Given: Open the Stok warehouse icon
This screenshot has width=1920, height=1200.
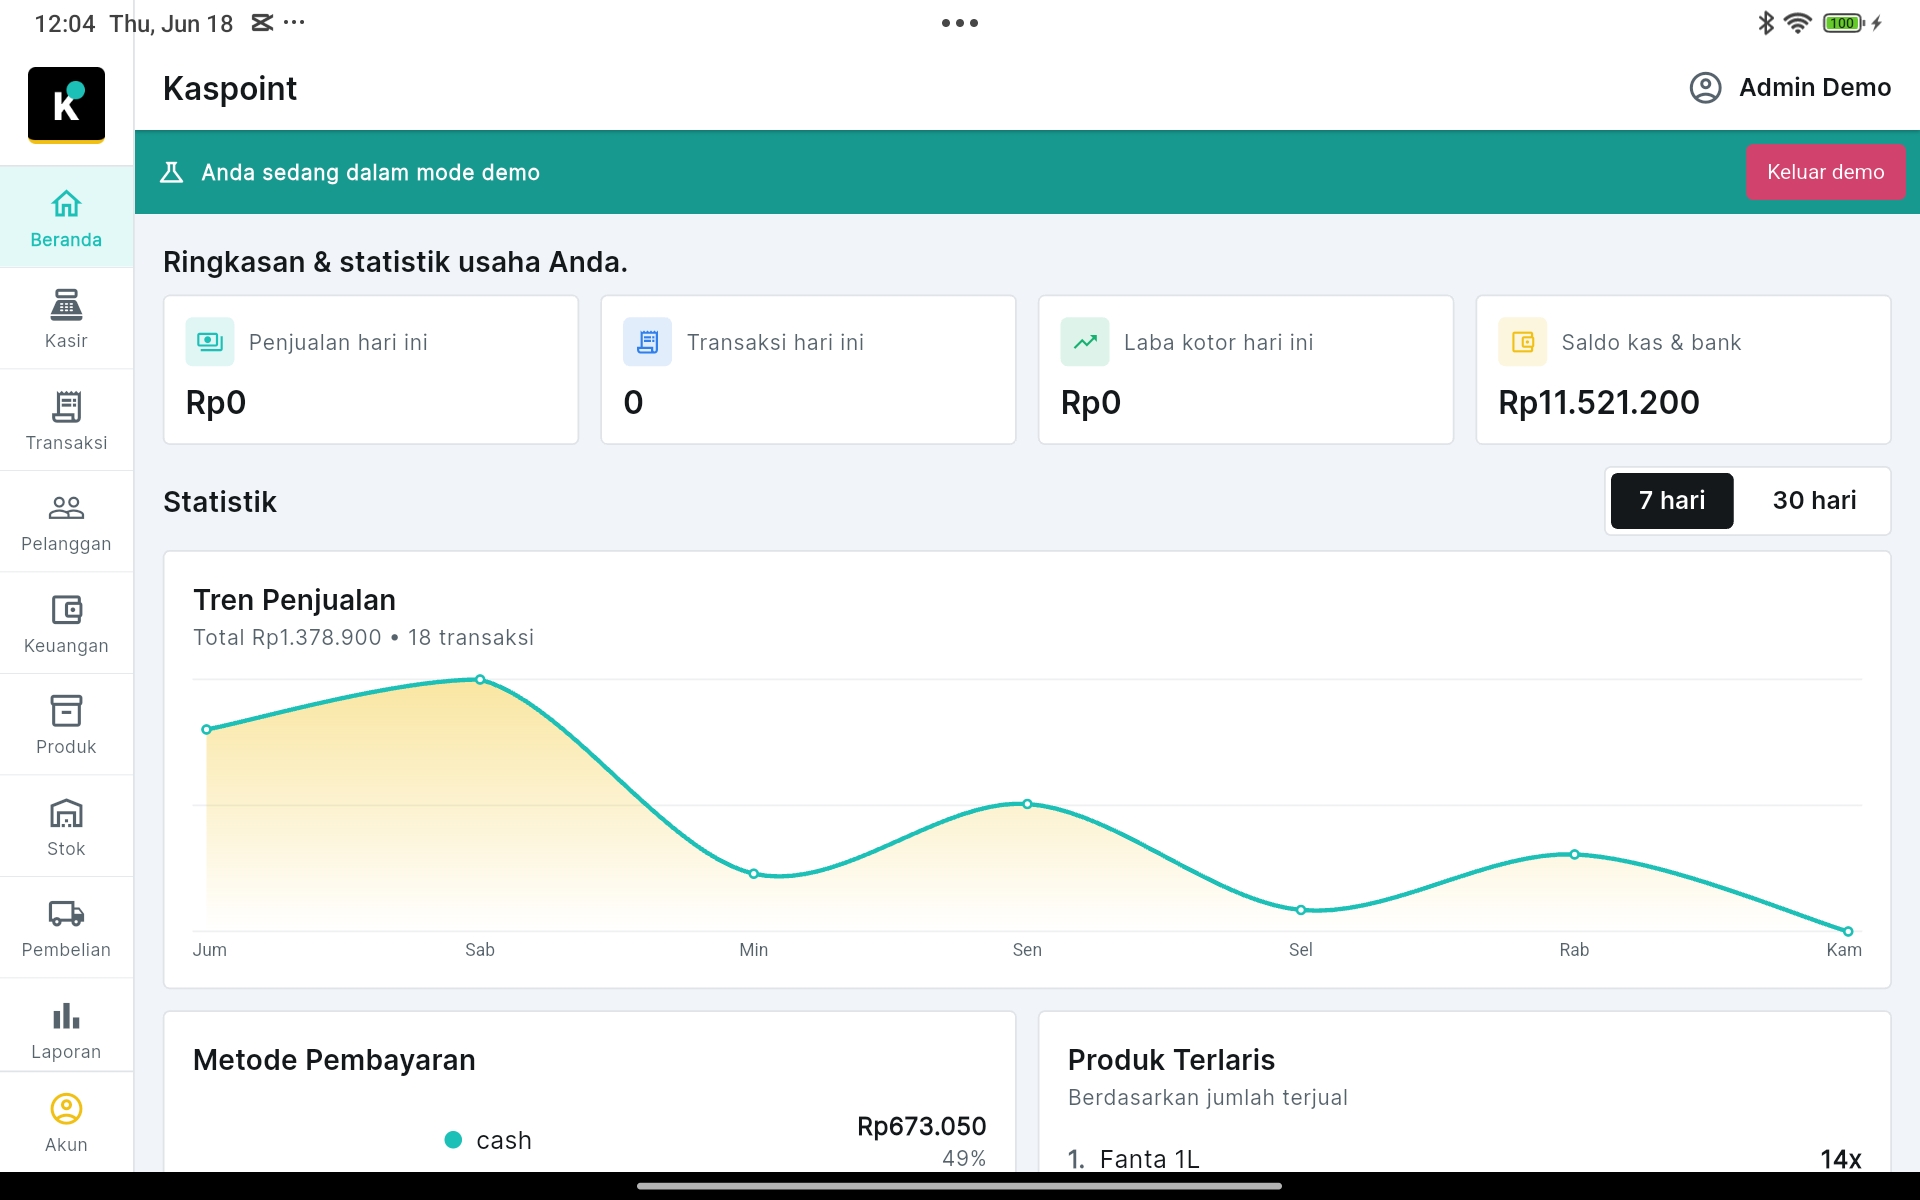Looking at the screenshot, I should coord(66,813).
